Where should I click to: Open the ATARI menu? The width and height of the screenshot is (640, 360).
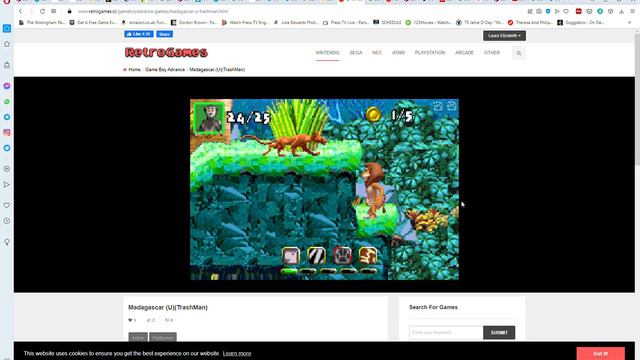coord(398,53)
